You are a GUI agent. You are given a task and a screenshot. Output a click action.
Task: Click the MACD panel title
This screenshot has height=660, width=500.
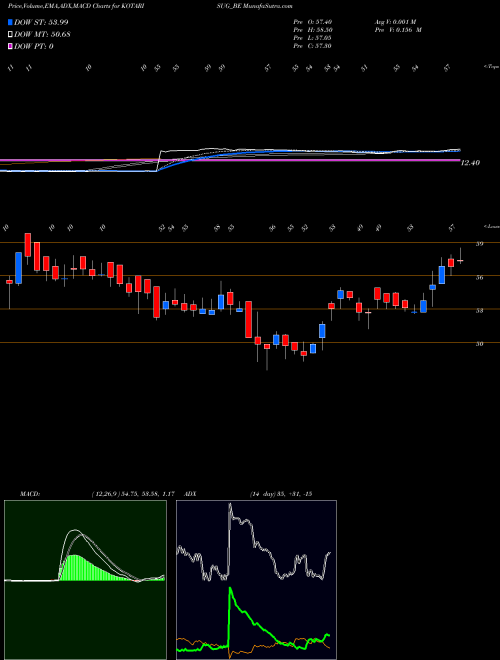coord(30,494)
